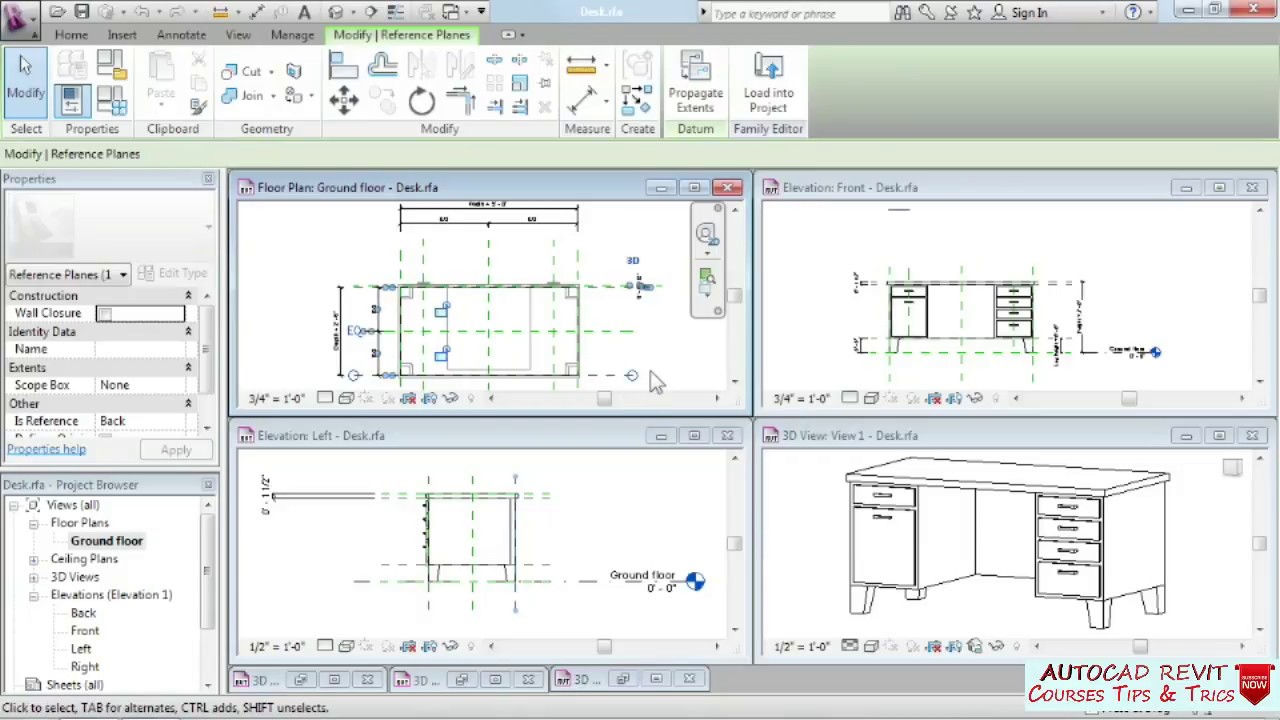Select the Rotate tool
Image resolution: width=1280 pixels, height=720 pixels.
(x=421, y=100)
